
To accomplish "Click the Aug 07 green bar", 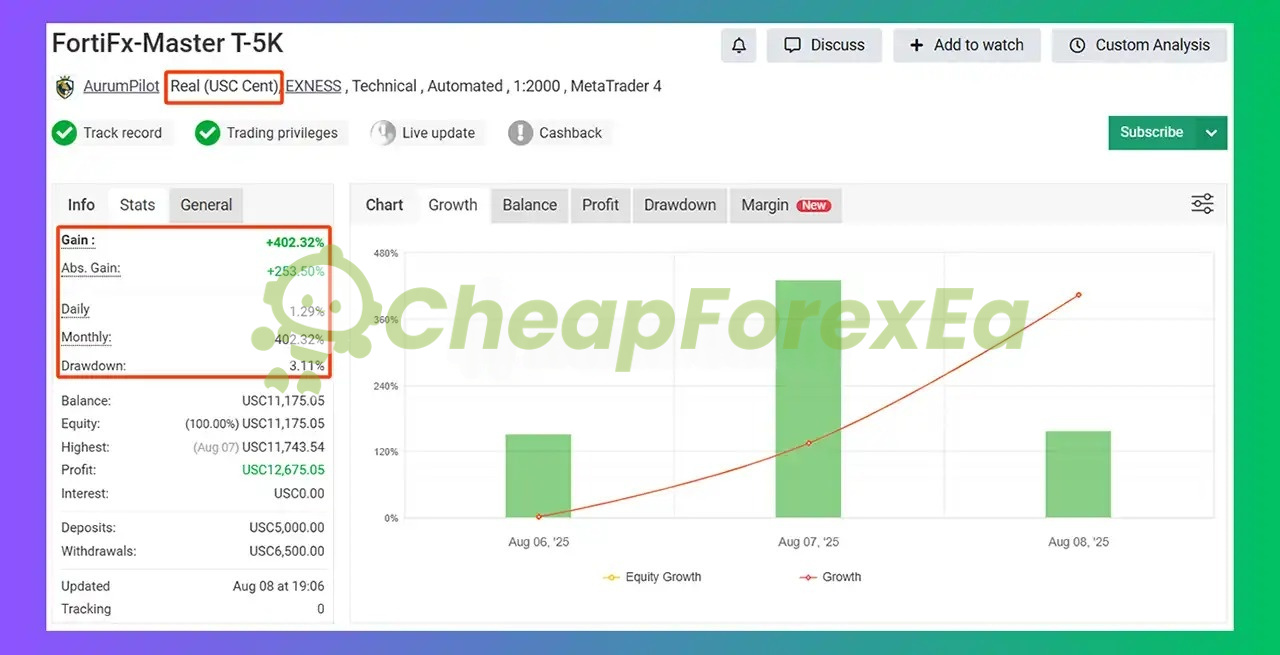I will (808, 398).
